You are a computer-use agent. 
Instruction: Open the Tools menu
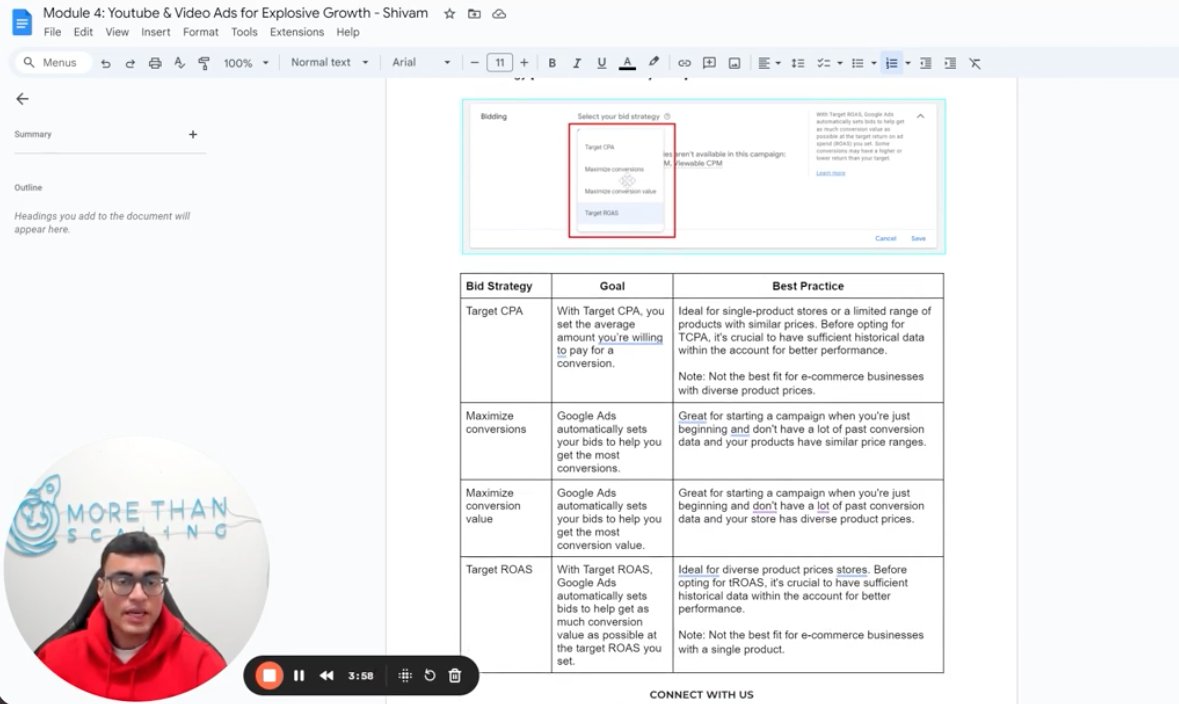[244, 32]
